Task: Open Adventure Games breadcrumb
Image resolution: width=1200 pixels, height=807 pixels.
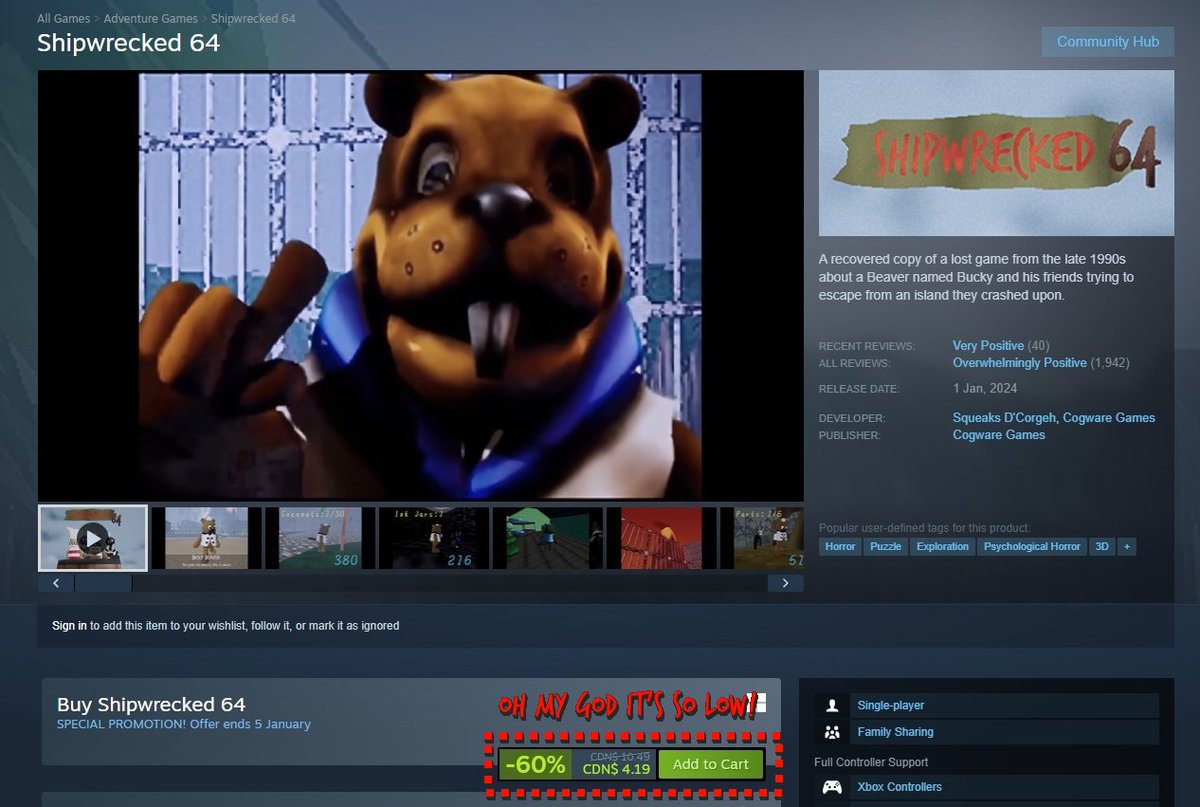Action: pyautogui.click(x=151, y=19)
